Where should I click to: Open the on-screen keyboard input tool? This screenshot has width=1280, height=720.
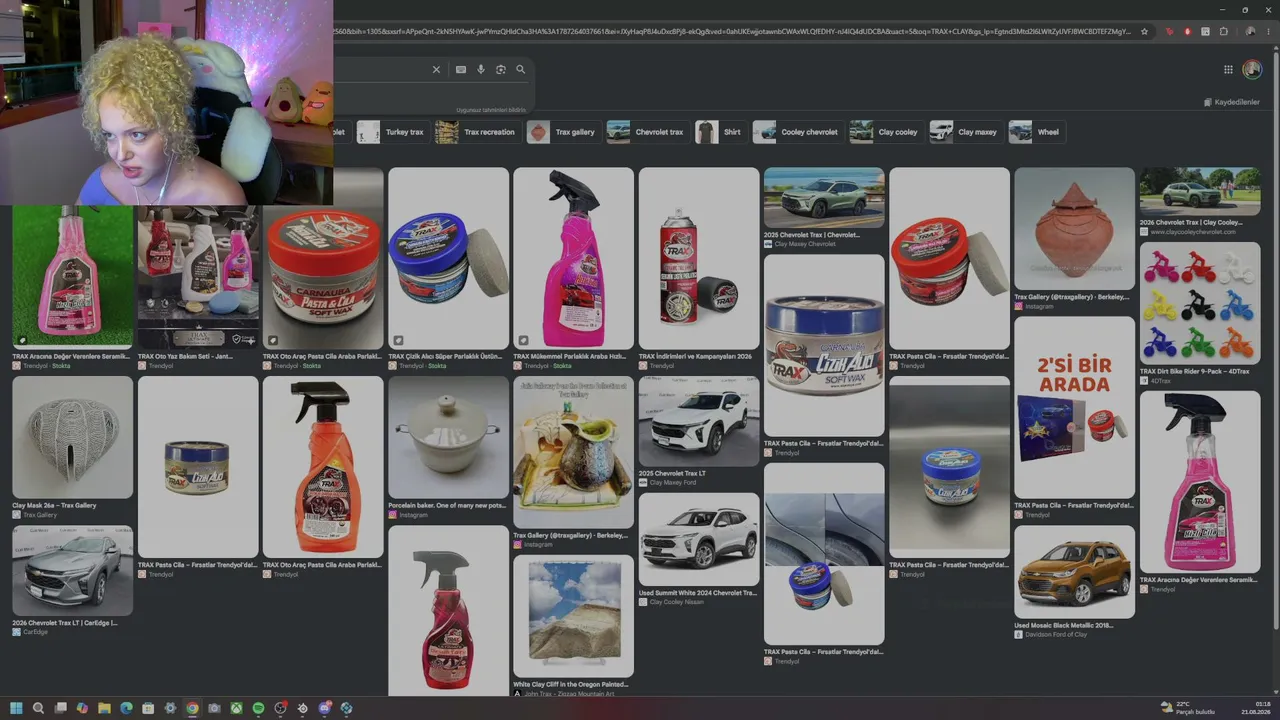pos(461,70)
